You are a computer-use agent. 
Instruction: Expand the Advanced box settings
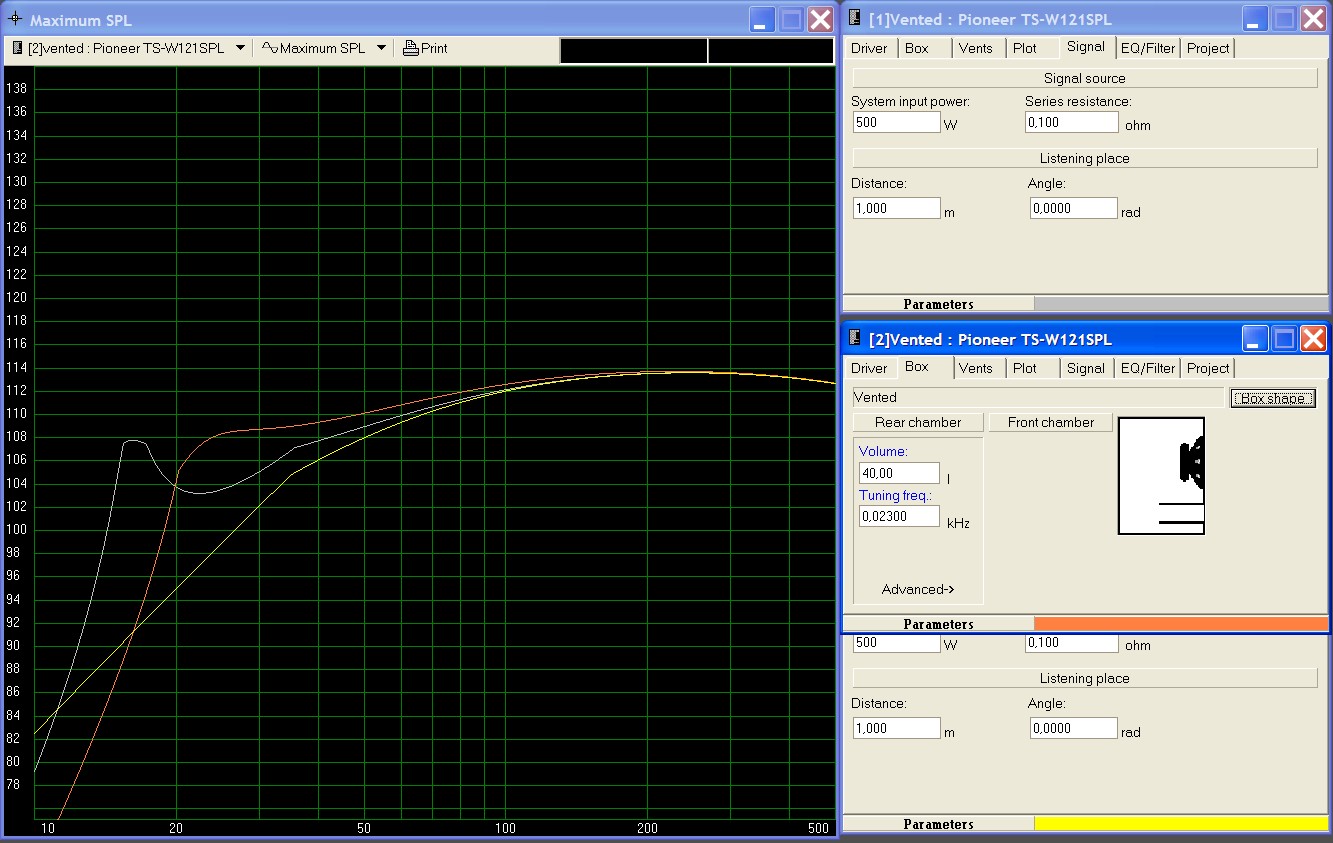coord(918,589)
